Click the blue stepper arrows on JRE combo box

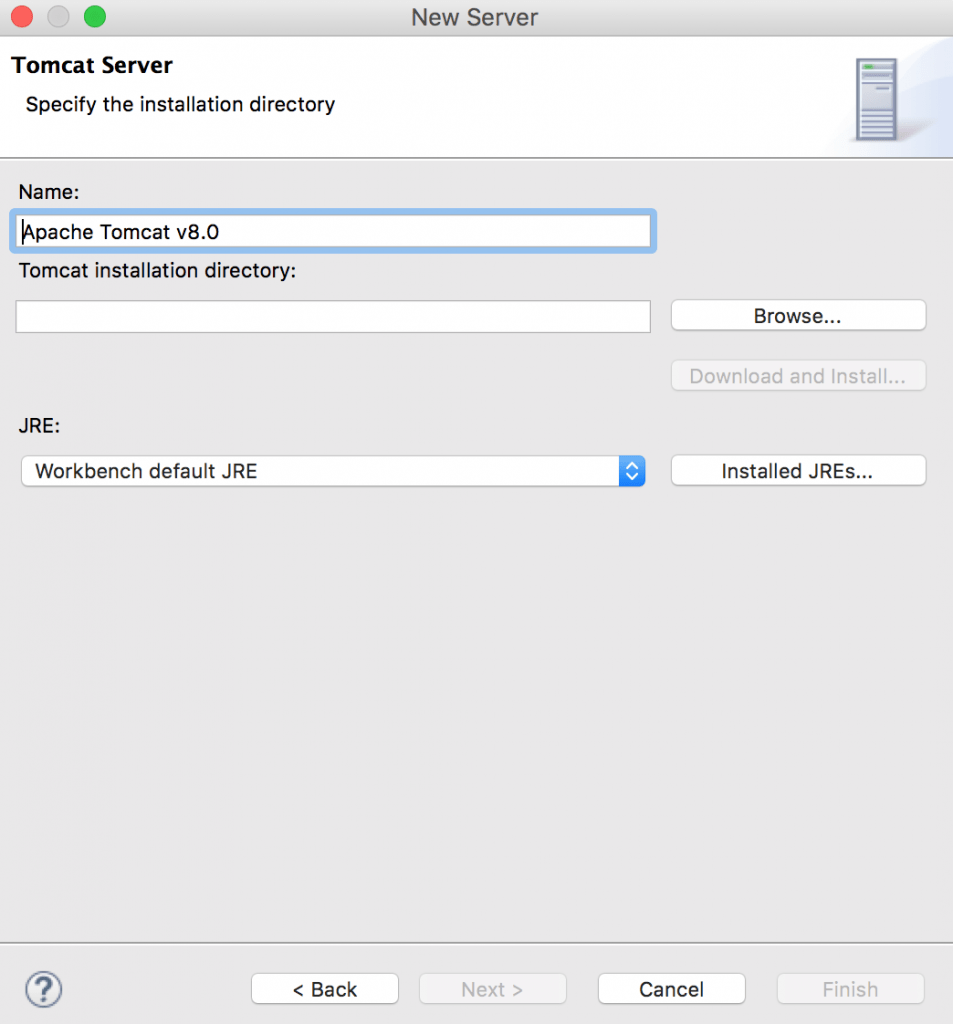632,471
